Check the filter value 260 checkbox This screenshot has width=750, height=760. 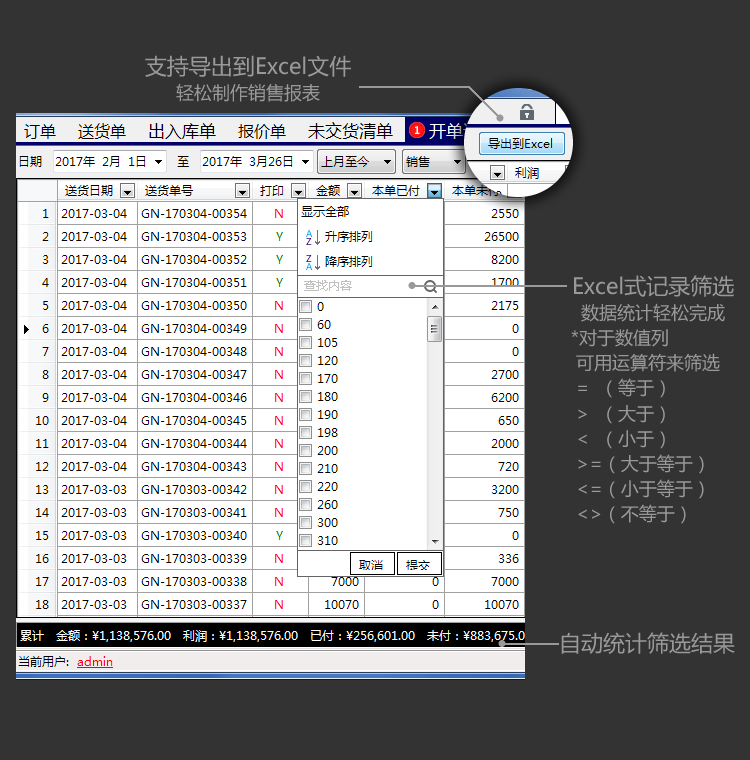click(306, 505)
